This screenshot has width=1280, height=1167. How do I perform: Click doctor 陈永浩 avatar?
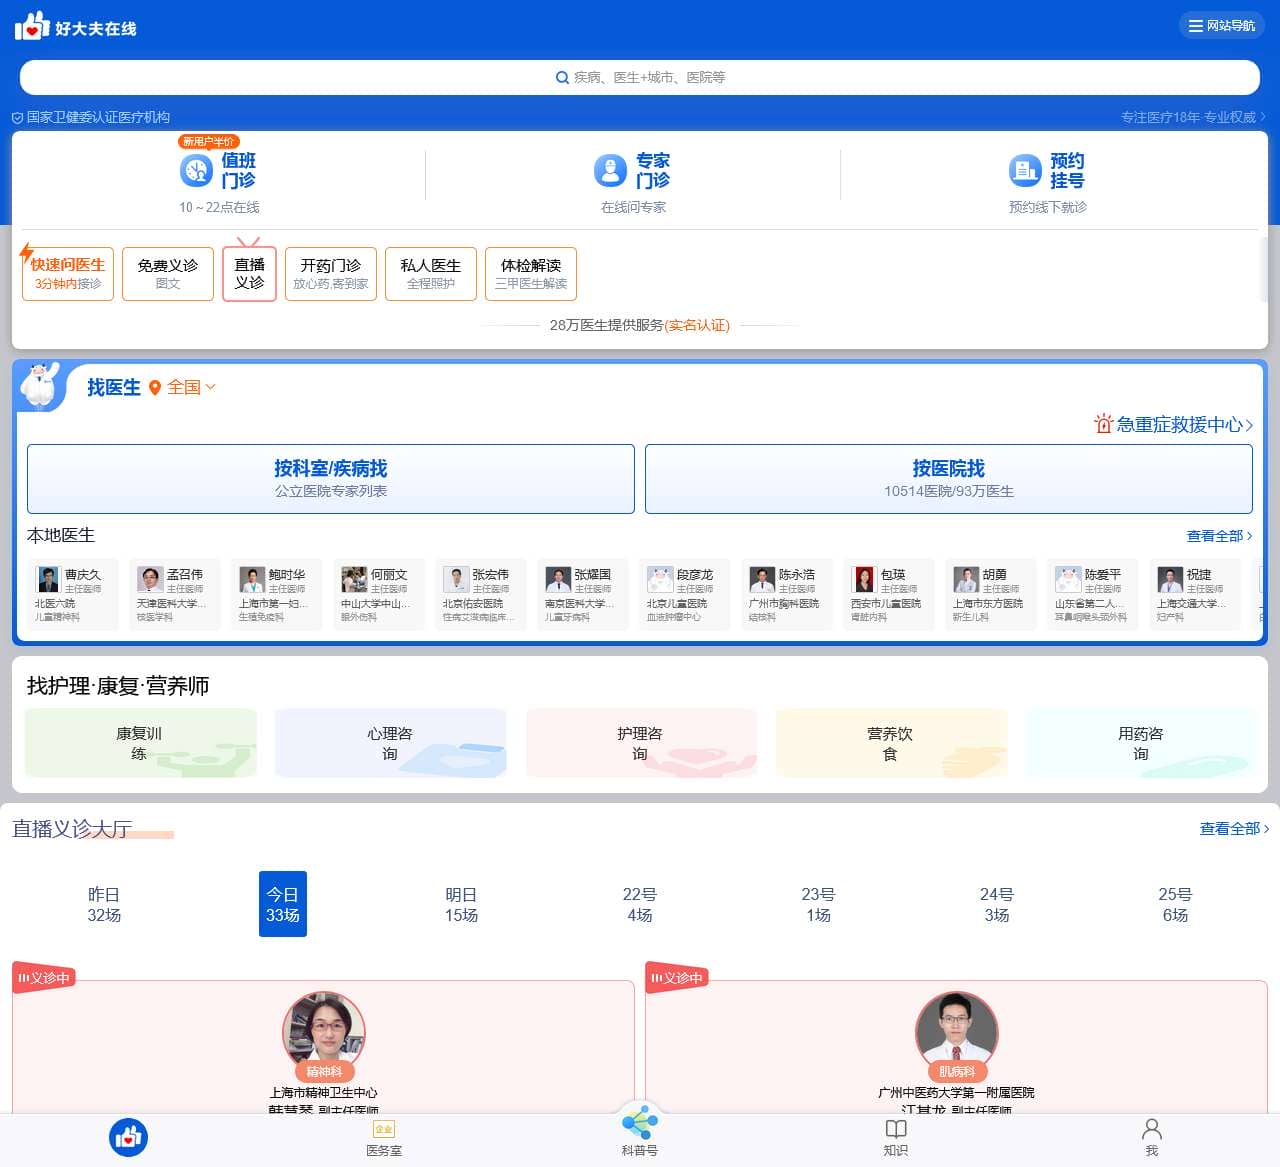point(762,579)
